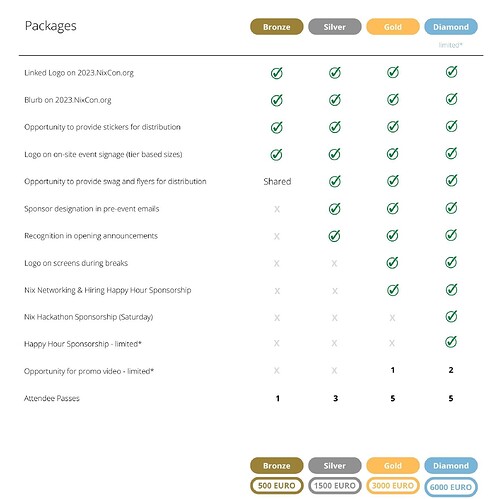This screenshot has height=499, width=502.
Task: Click the 500 EURO price pill
Action: point(277,486)
